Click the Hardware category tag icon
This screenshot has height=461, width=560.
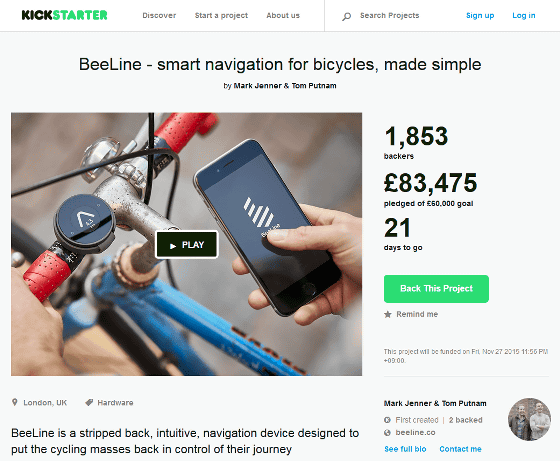(89, 403)
